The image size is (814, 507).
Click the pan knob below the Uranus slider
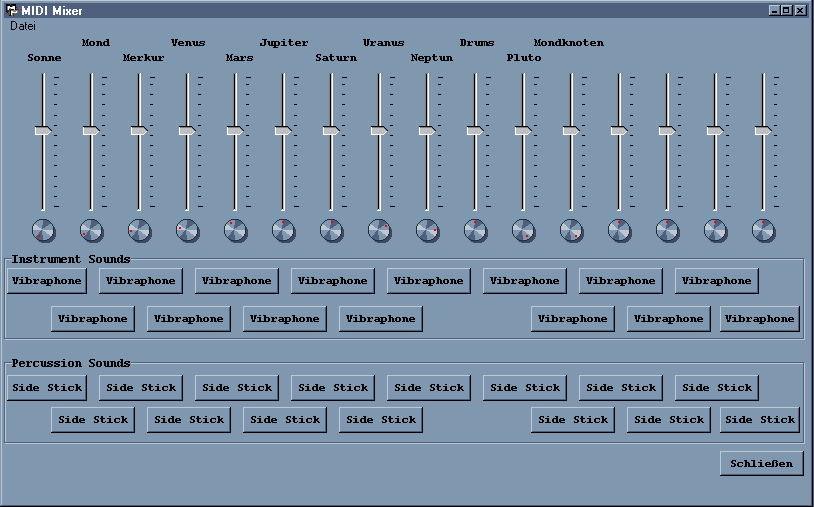pos(379,230)
